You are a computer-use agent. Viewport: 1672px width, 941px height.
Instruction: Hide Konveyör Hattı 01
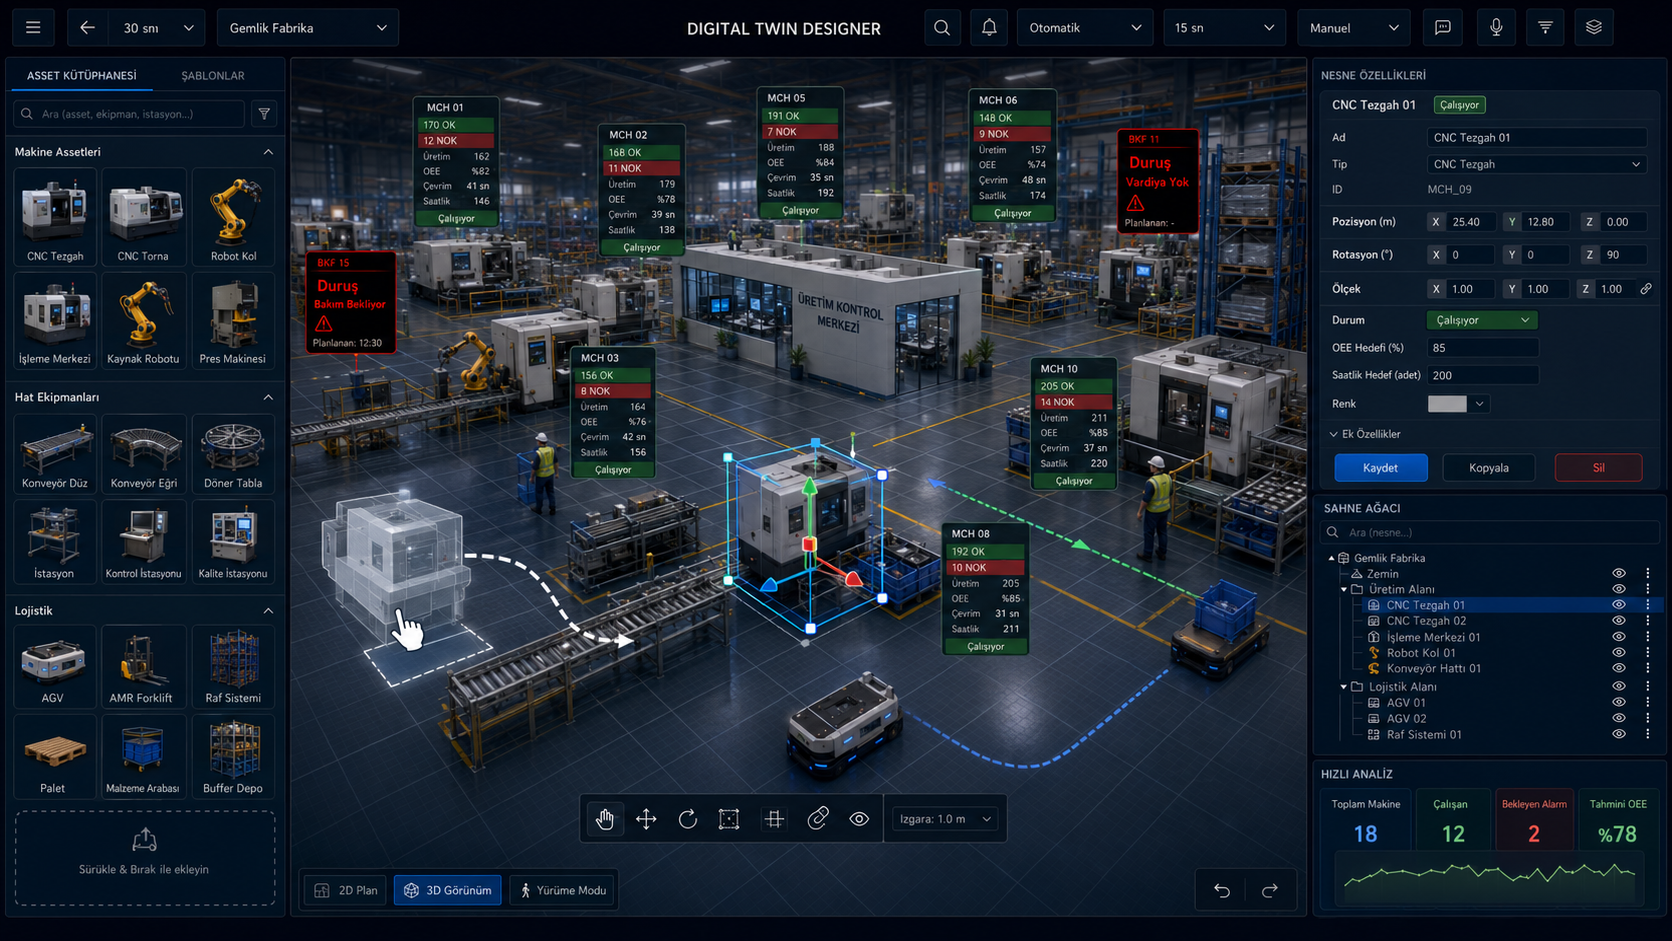1619,668
